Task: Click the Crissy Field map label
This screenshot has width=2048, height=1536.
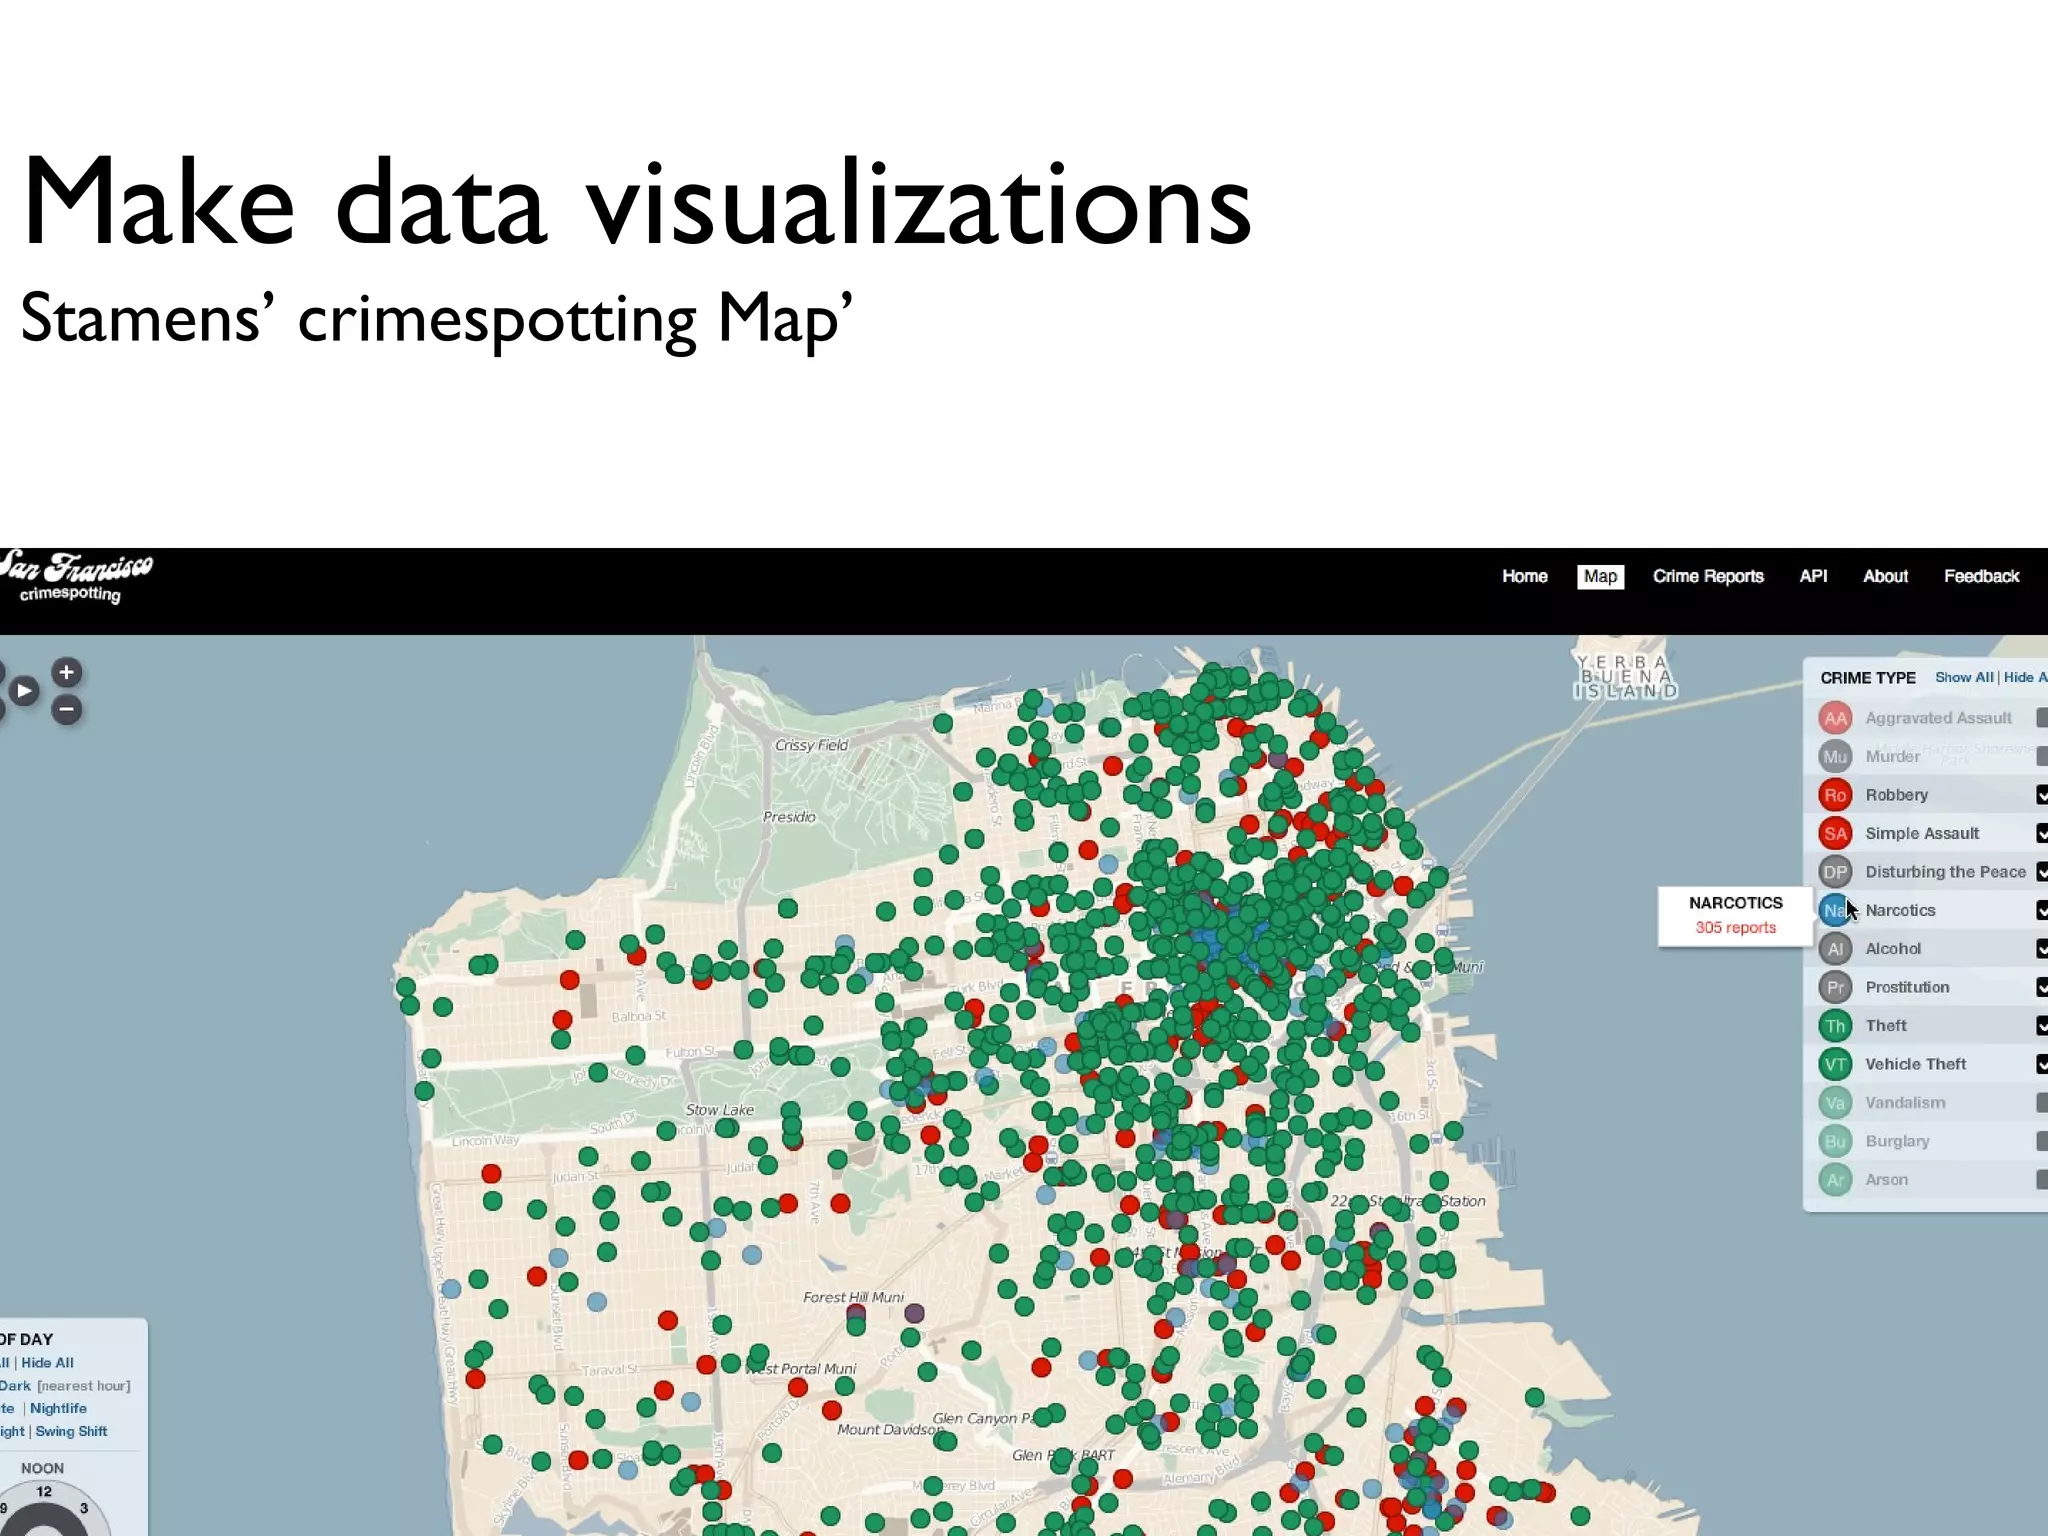Action: click(x=811, y=745)
